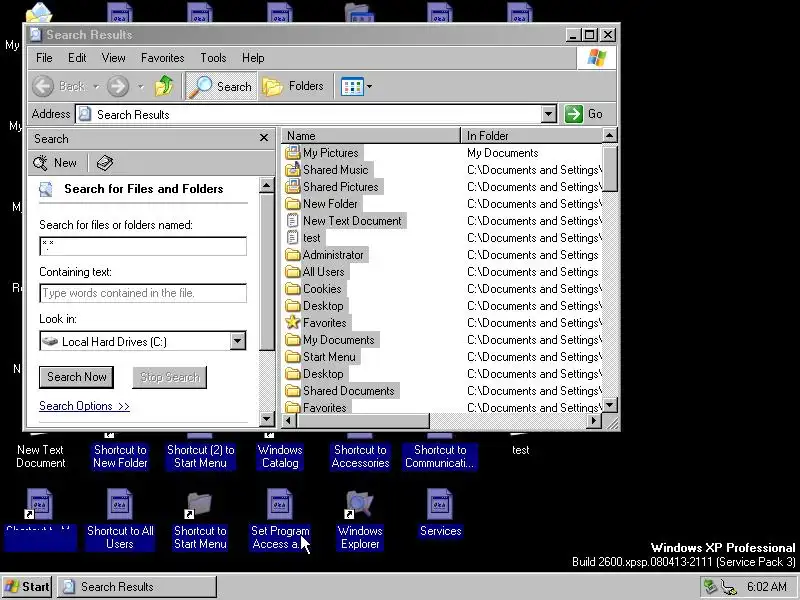Click the Safely Remove Hardware tray icon

point(709,587)
